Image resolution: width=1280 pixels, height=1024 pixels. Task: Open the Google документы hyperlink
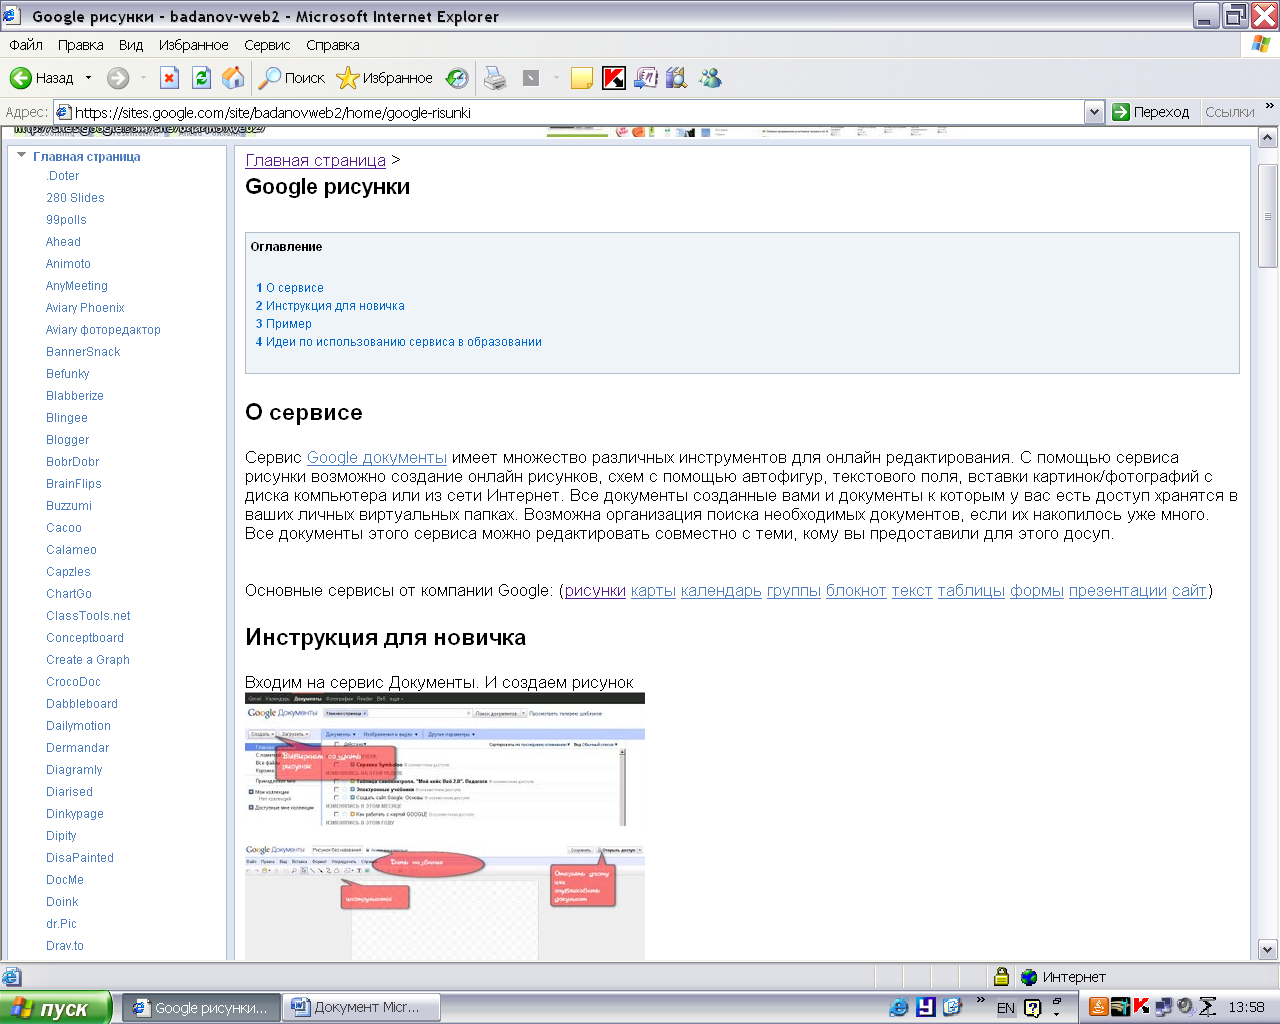(377, 458)
